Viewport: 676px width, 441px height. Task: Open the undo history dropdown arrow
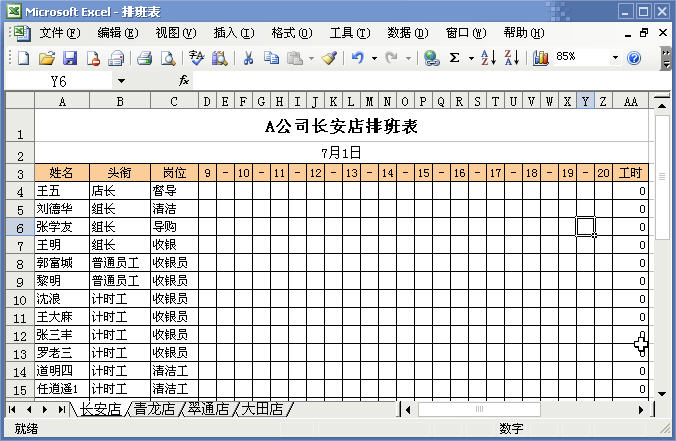click(x=374, y=58)
